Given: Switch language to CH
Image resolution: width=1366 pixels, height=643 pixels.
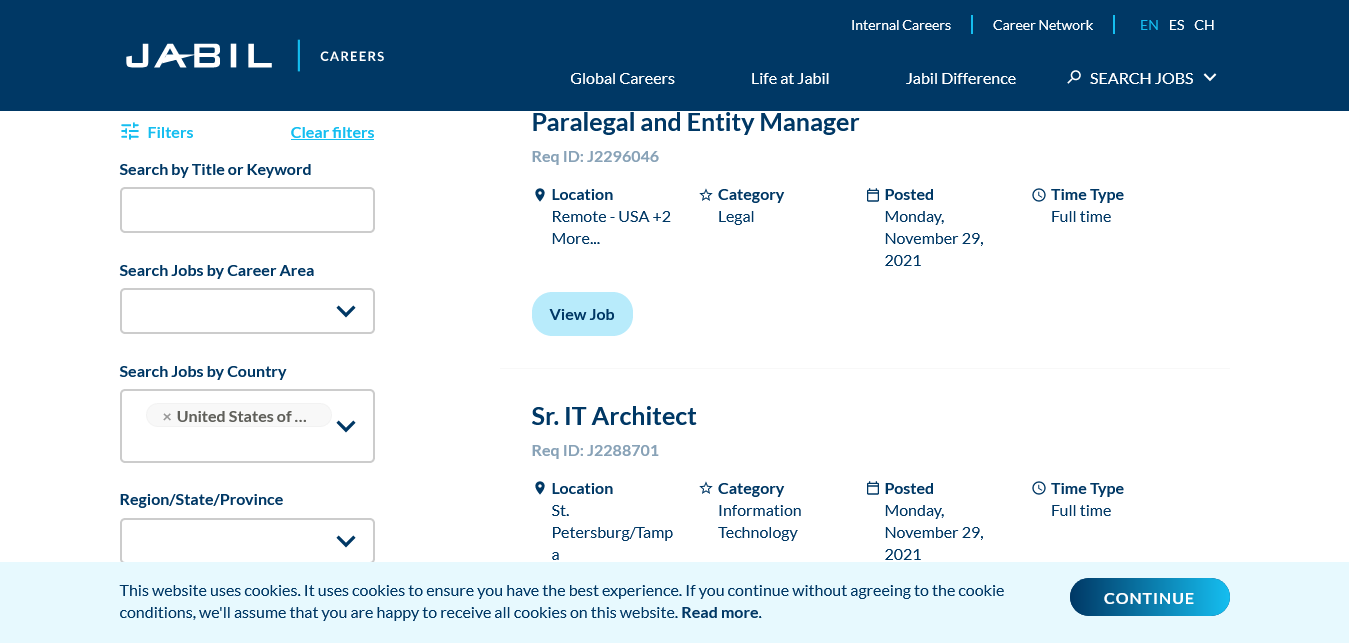Looking at the screenshot, I should 1204,25.
